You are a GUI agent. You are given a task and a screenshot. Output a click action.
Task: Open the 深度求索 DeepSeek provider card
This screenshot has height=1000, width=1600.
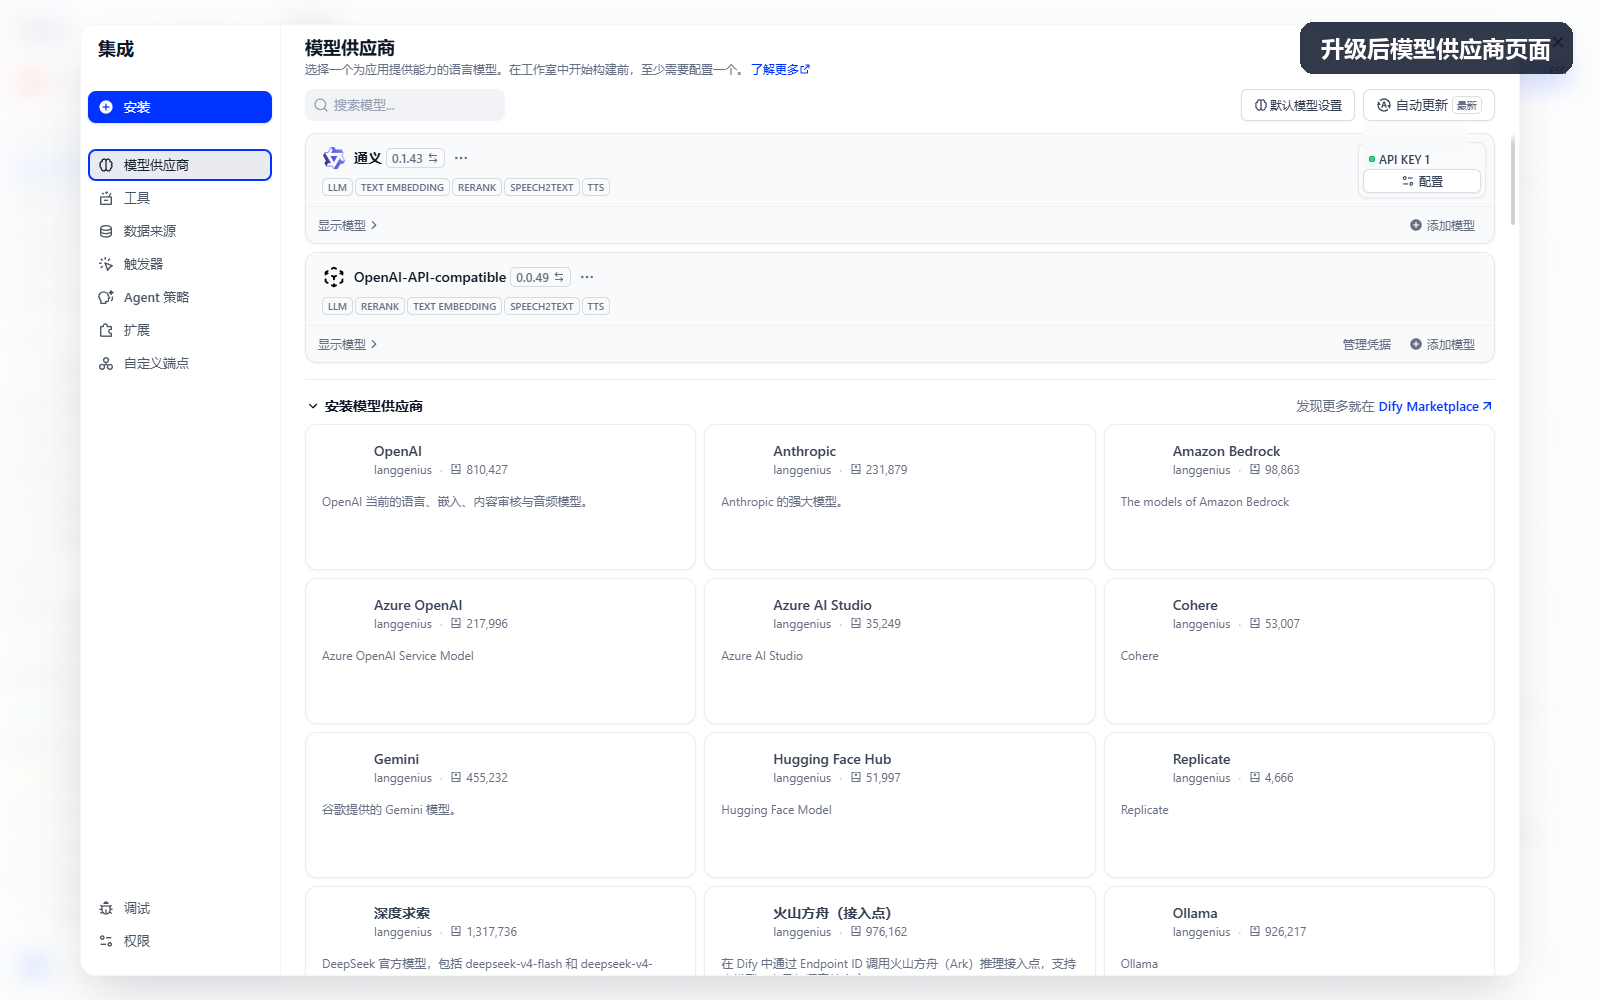click(500, 931)
